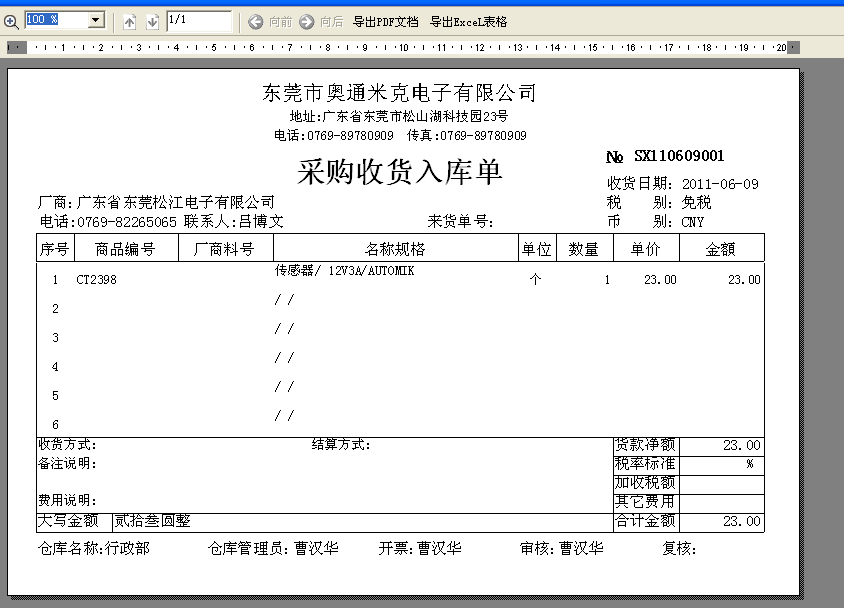Click the row number 6 in the table
This screenshot has width=844, height=608.
click(55, 425)
